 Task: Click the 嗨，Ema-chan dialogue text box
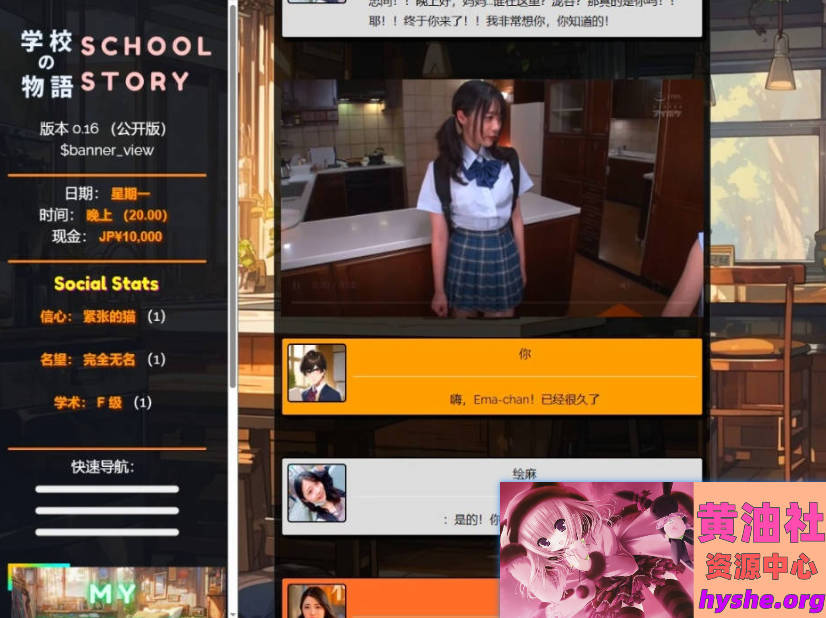524,398
